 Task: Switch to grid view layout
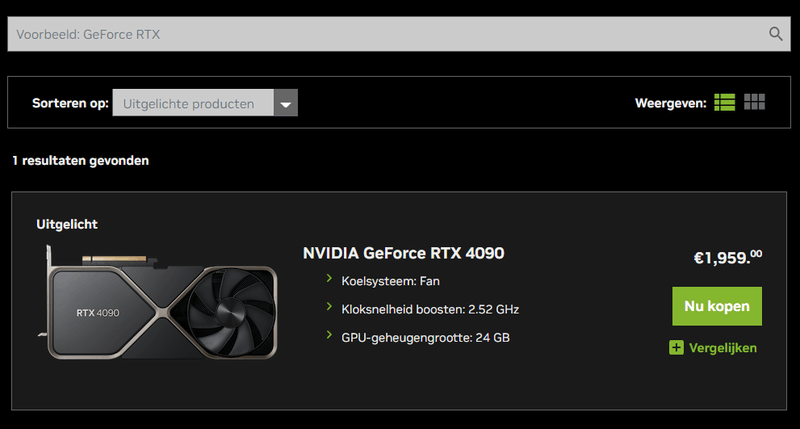click(755, 102)
